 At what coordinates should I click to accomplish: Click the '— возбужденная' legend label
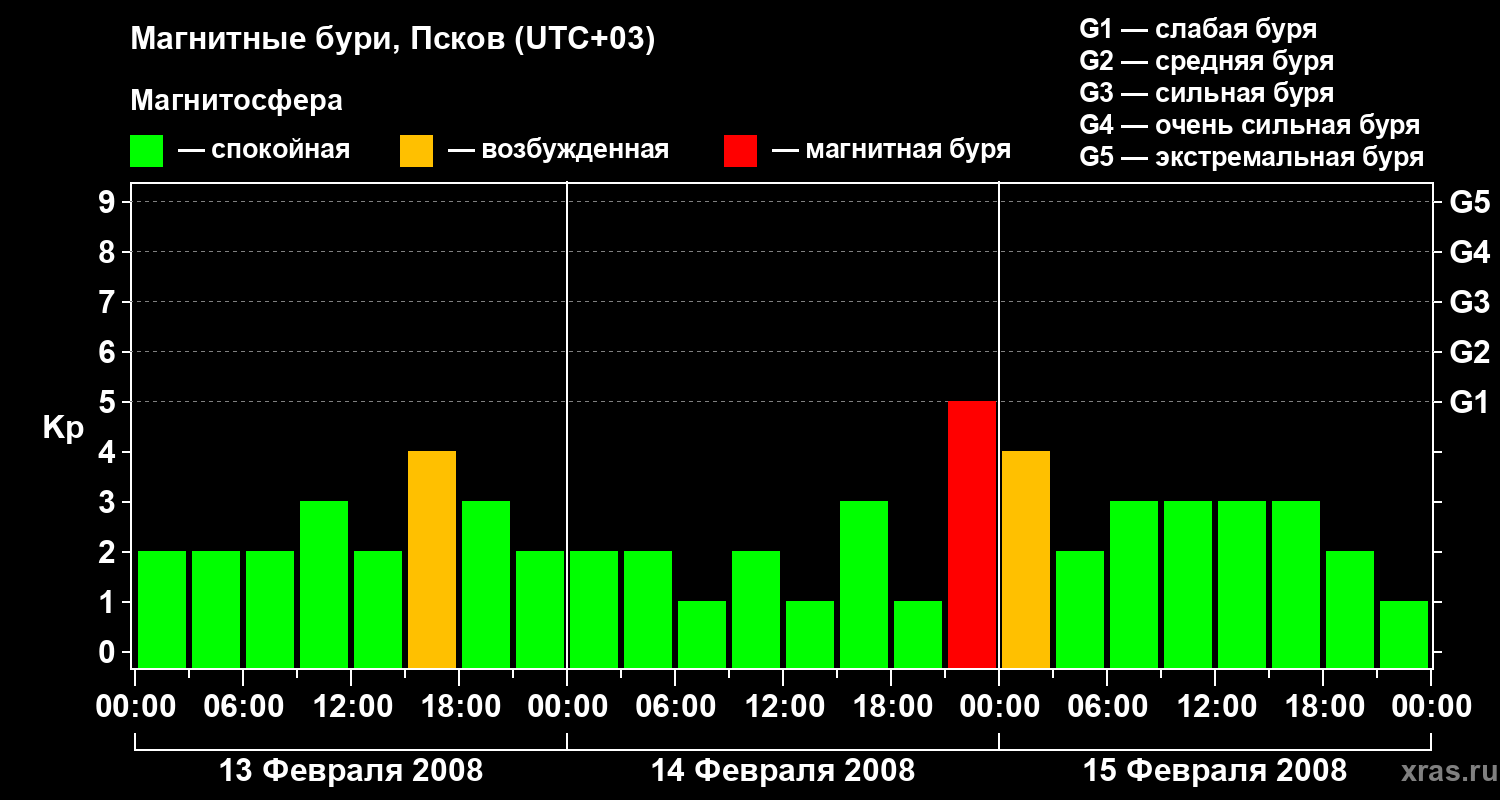[558, 150]
